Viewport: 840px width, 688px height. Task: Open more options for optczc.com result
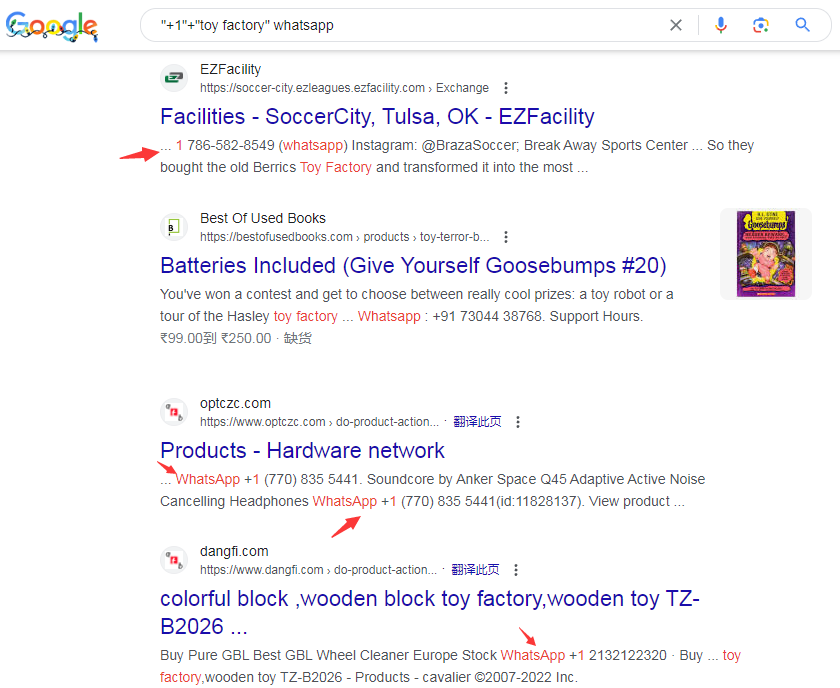[518, 422]
